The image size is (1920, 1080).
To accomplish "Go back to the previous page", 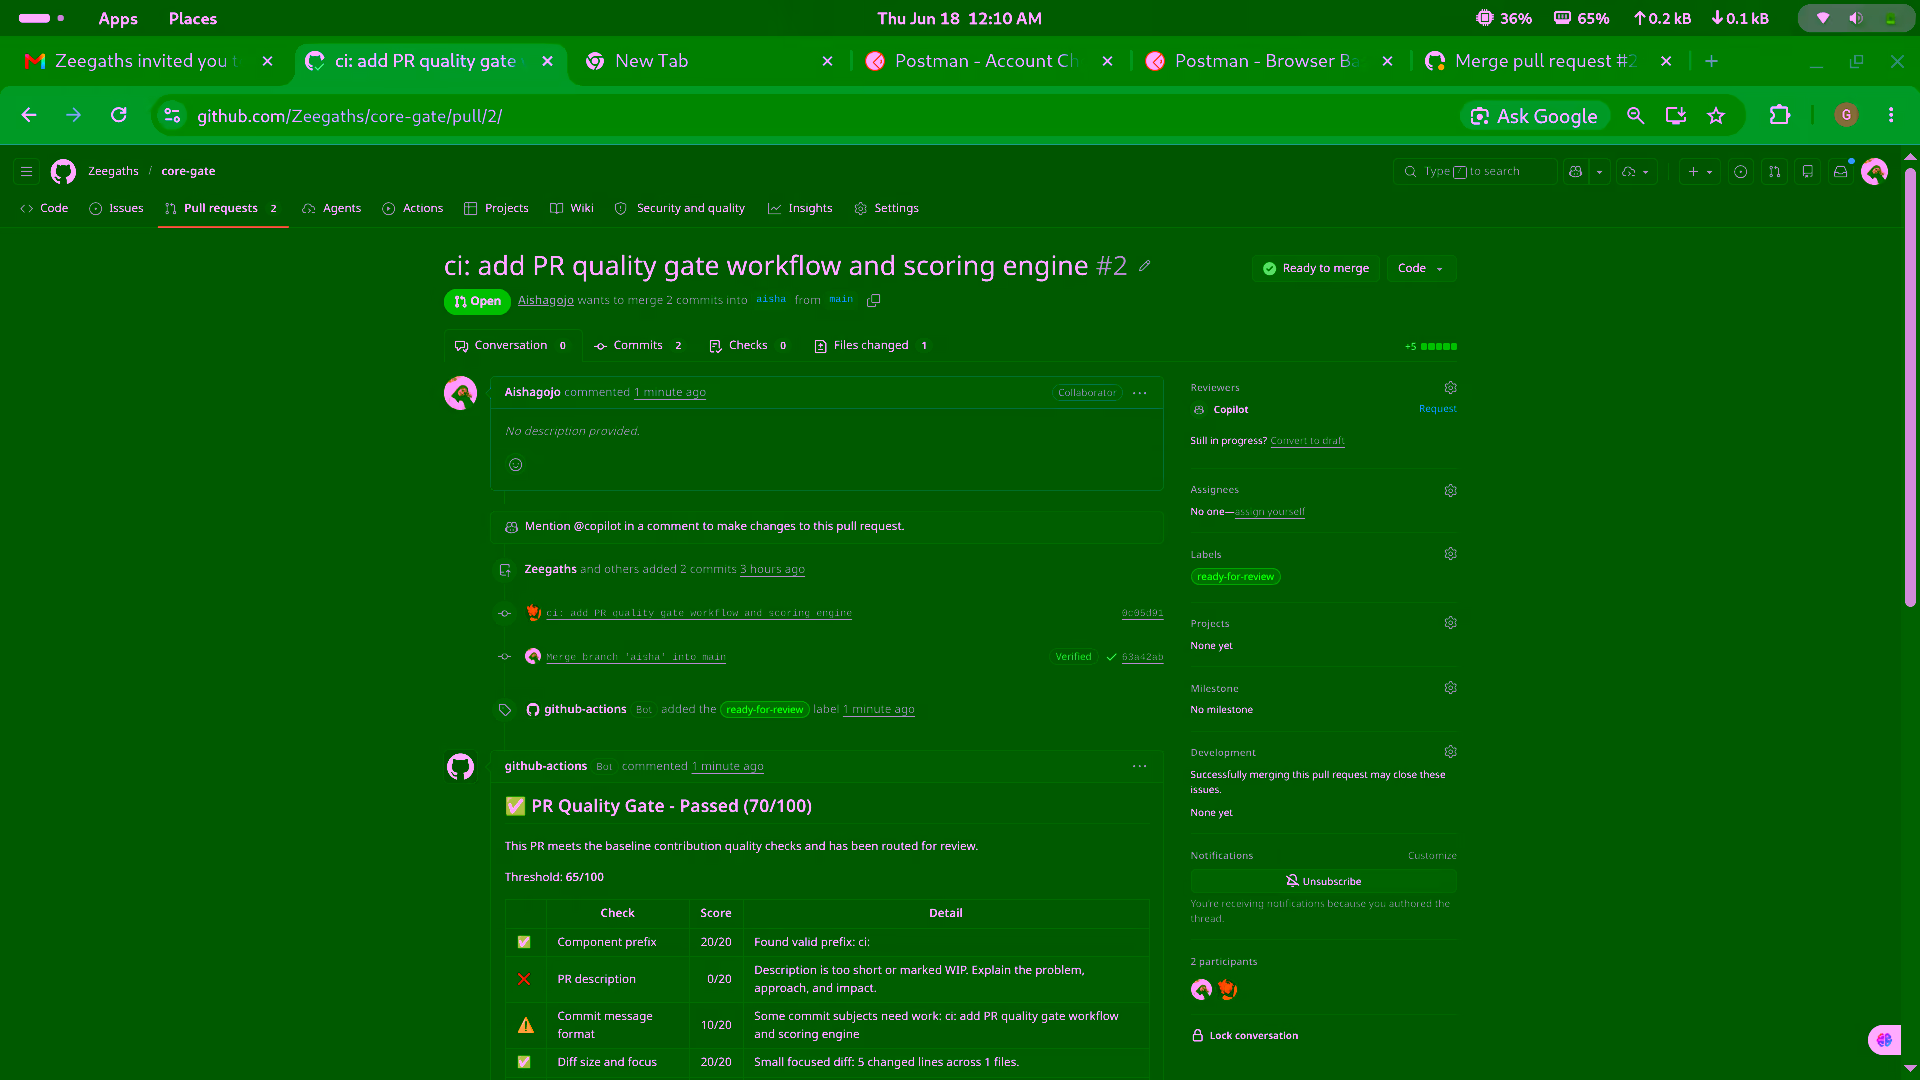I will coord(29,116).
